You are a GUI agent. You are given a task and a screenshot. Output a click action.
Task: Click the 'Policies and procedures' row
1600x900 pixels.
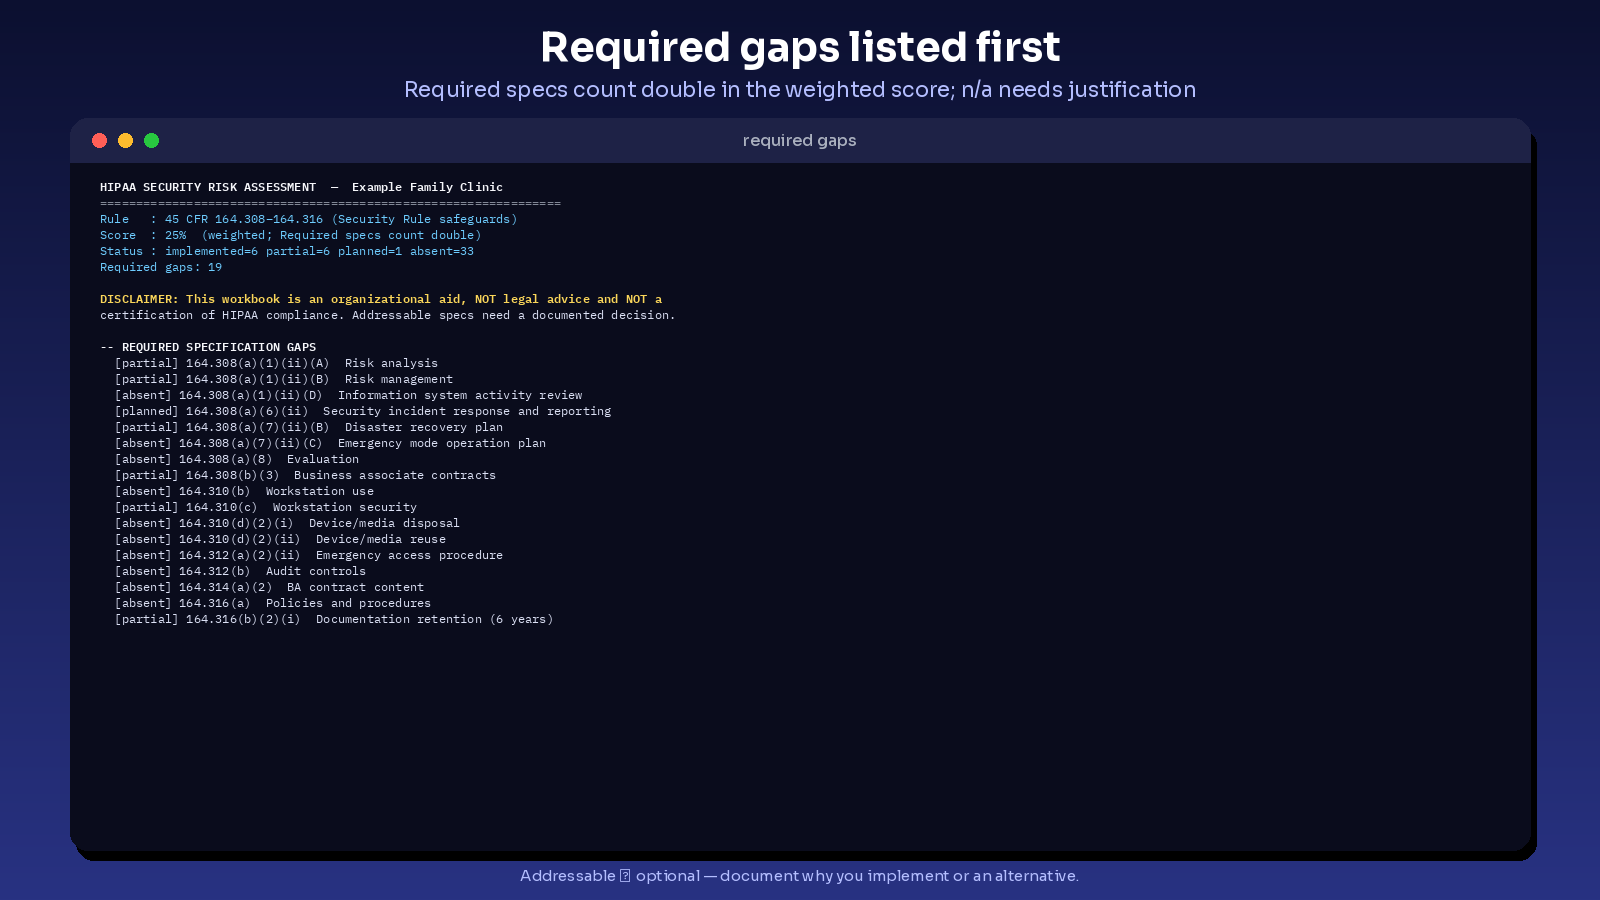tap(273, 603)
